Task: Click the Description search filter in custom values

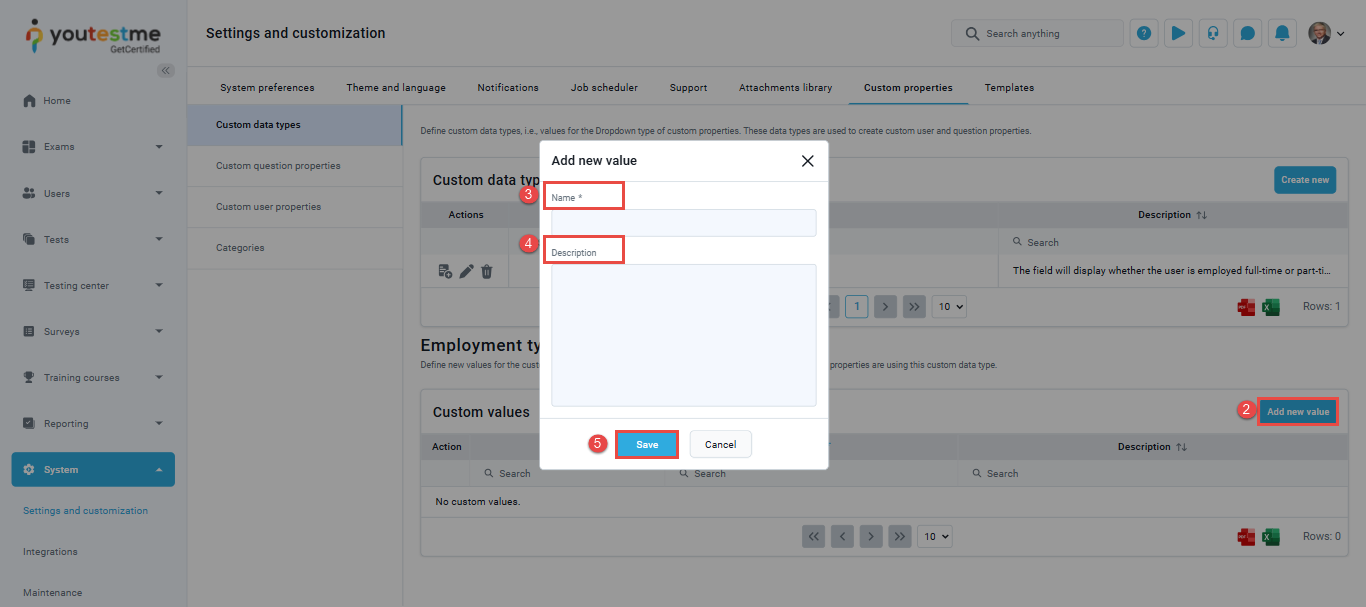Action: (1152, 474)
